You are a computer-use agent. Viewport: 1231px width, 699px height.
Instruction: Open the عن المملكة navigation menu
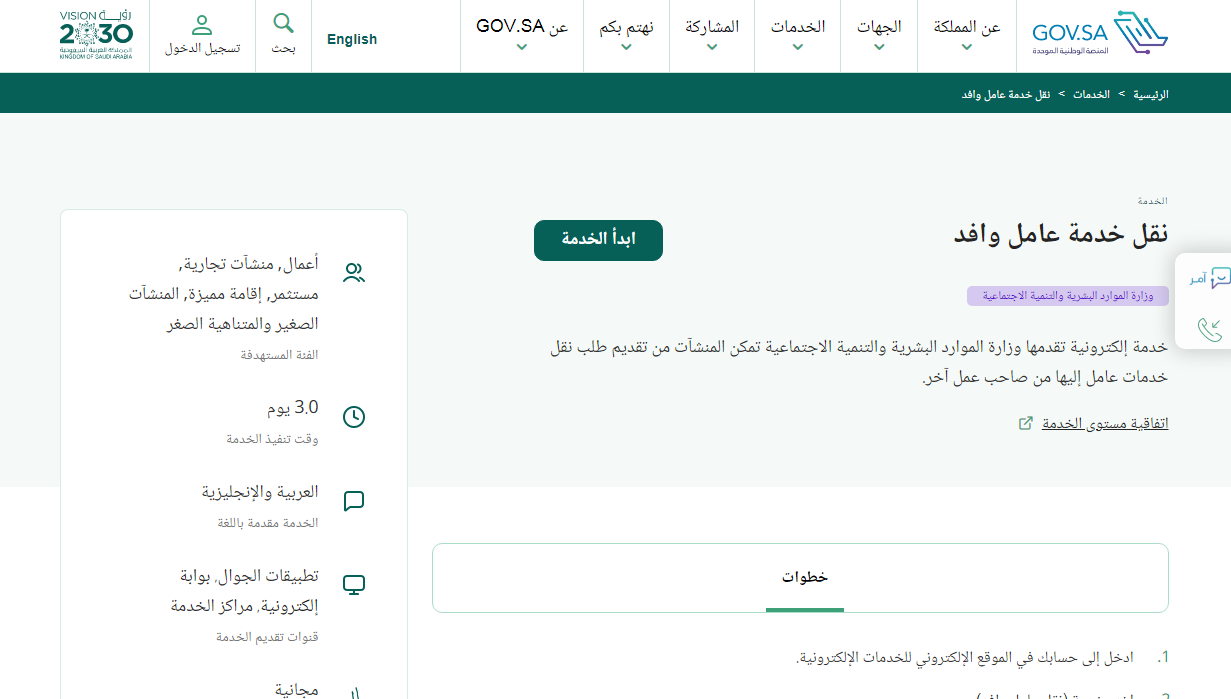967,28
